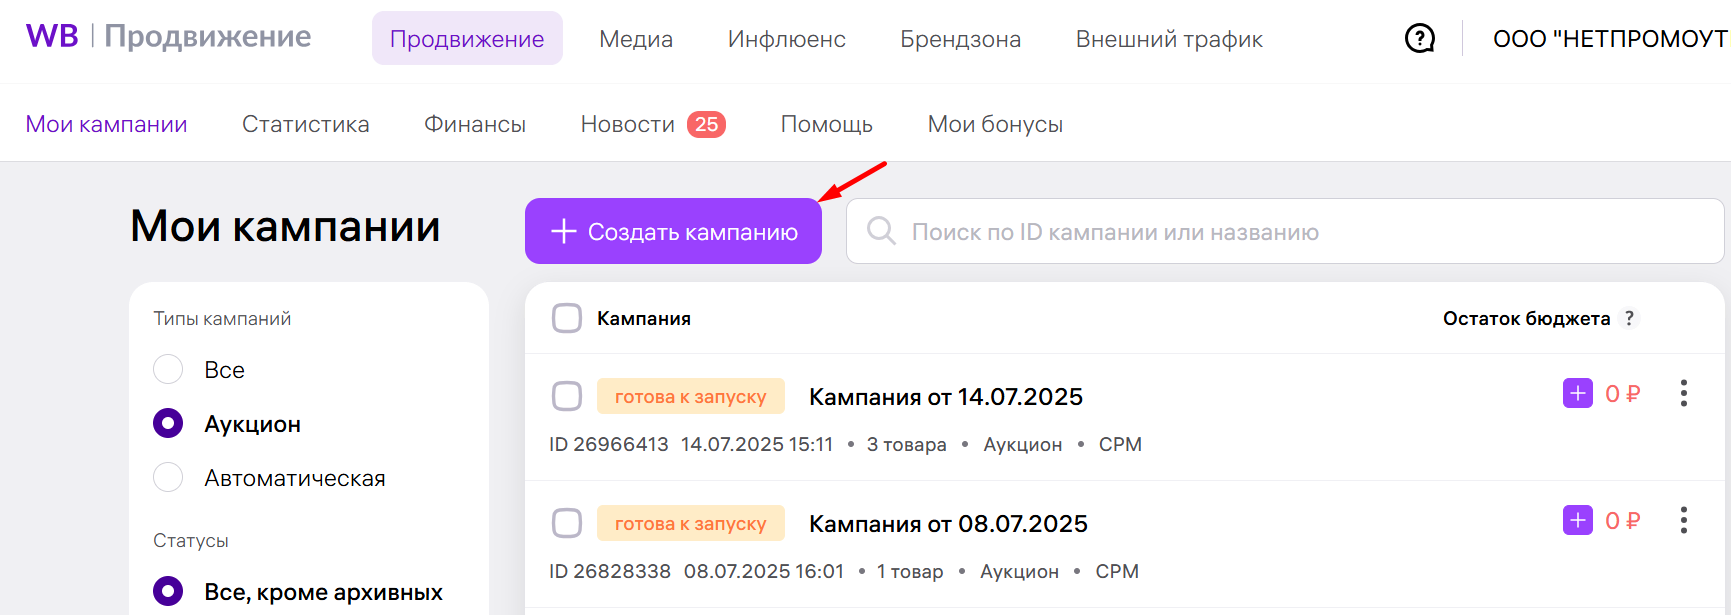Screen dimensions: 1731x615
Task: Check the campaign from 08.07.2025
Action: point(567,523)
